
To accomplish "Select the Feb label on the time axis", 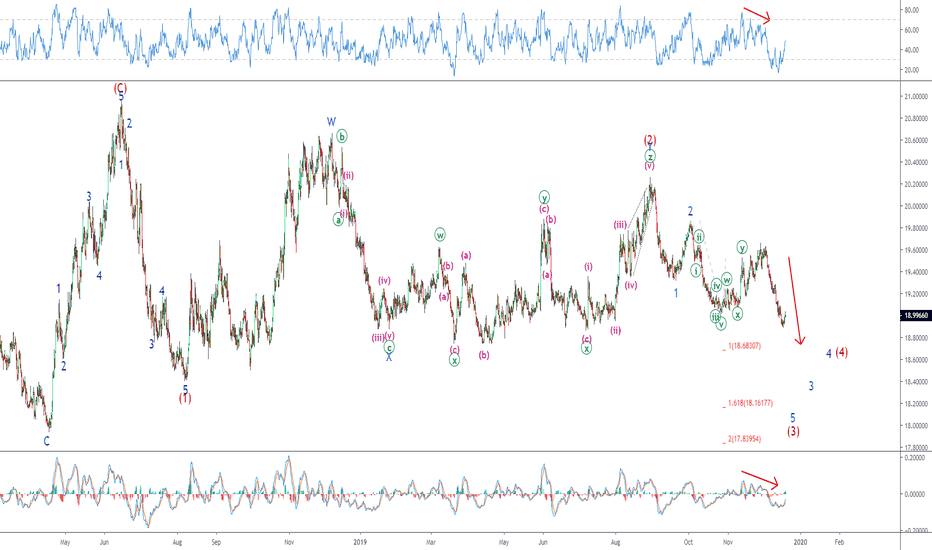I will click(838, 540).
